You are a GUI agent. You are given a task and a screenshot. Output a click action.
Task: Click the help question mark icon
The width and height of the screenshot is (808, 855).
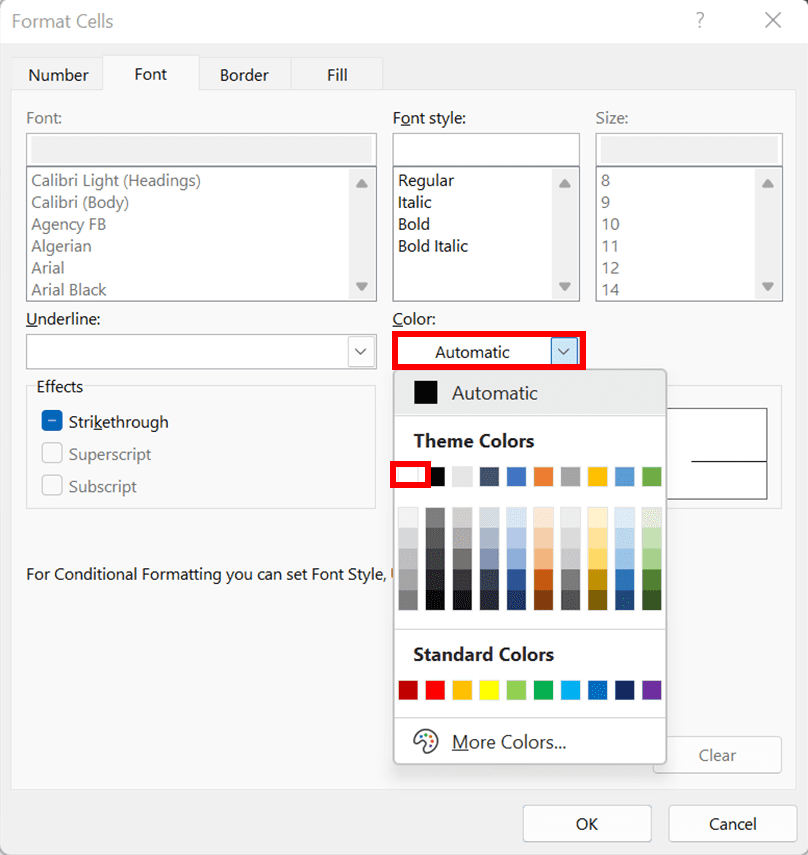pyautogui.click(x=700, y=21)
